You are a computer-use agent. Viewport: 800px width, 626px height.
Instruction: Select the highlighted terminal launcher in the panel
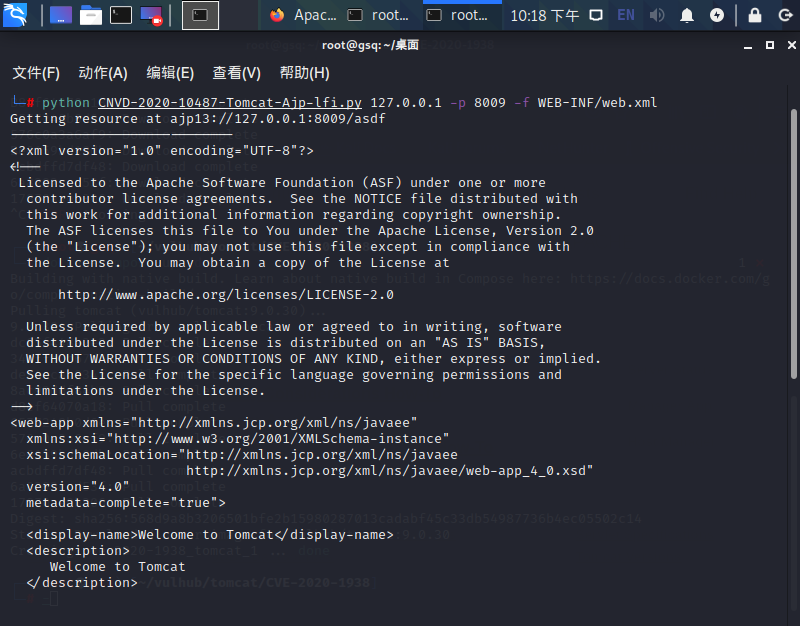201,15
